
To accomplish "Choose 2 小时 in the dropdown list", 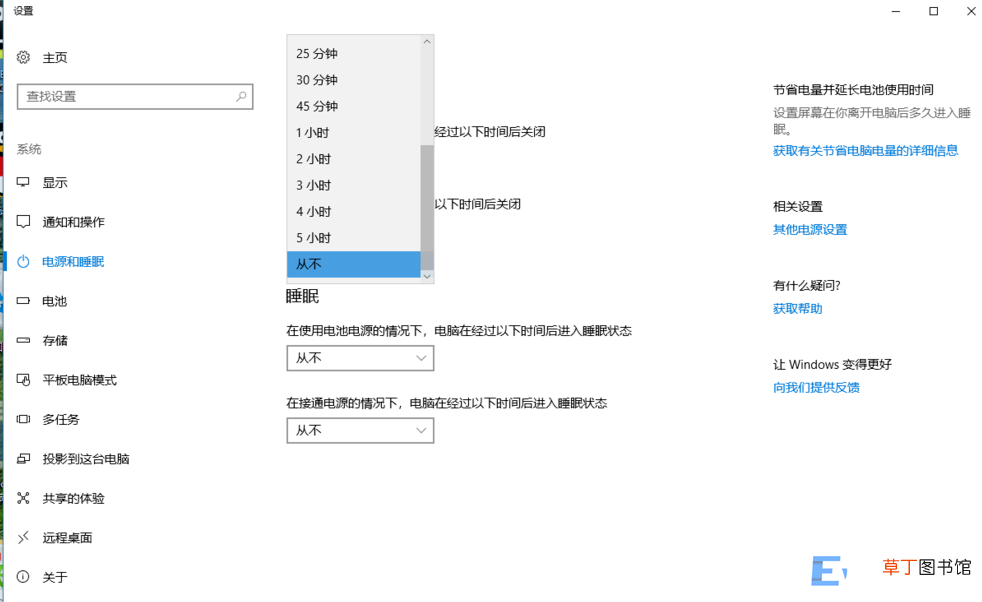I will coord(354,159).
